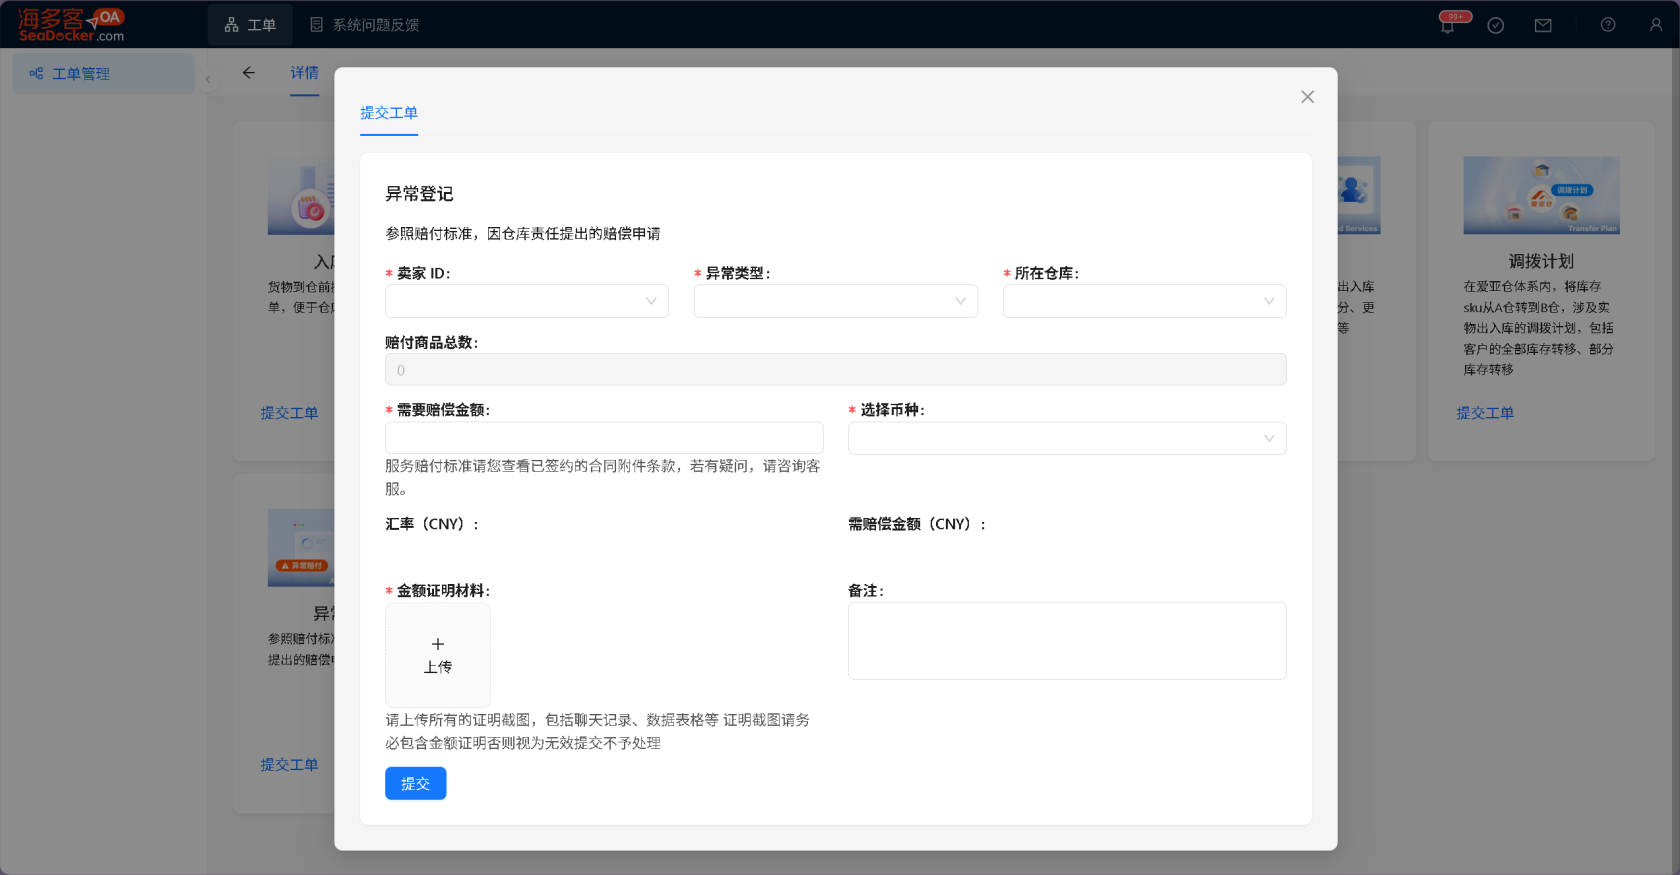The image size is (1680, 875).
Task: Click the 备注 text area
Action: coord(1067,641)
